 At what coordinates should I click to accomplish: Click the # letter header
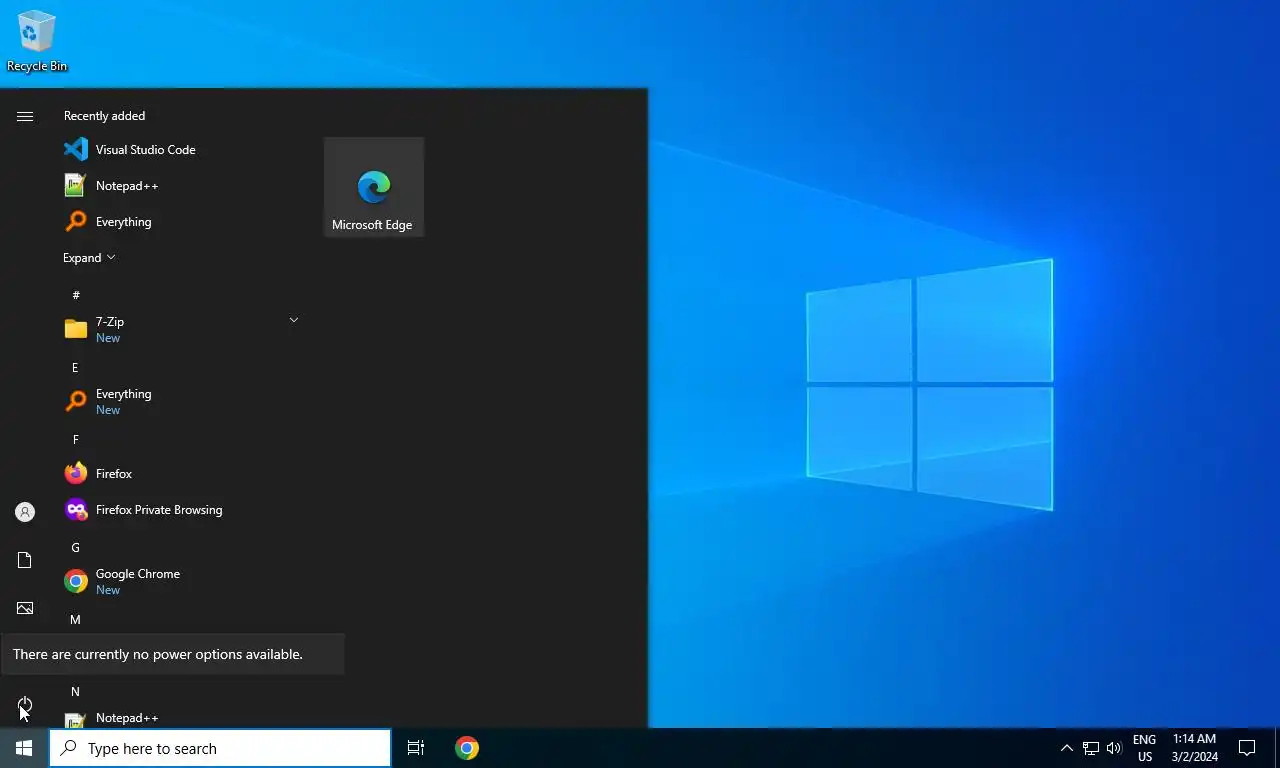[76, 295]
